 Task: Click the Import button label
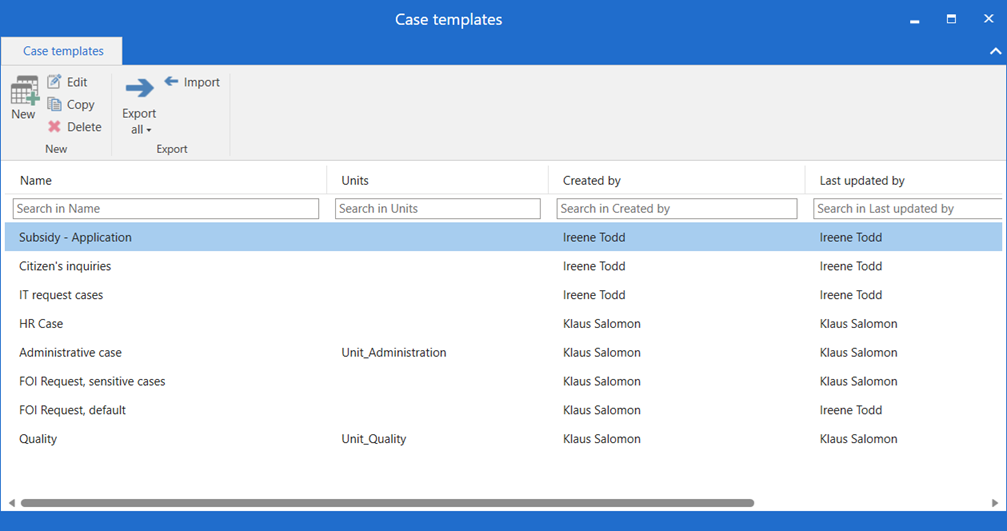point(202,82)
